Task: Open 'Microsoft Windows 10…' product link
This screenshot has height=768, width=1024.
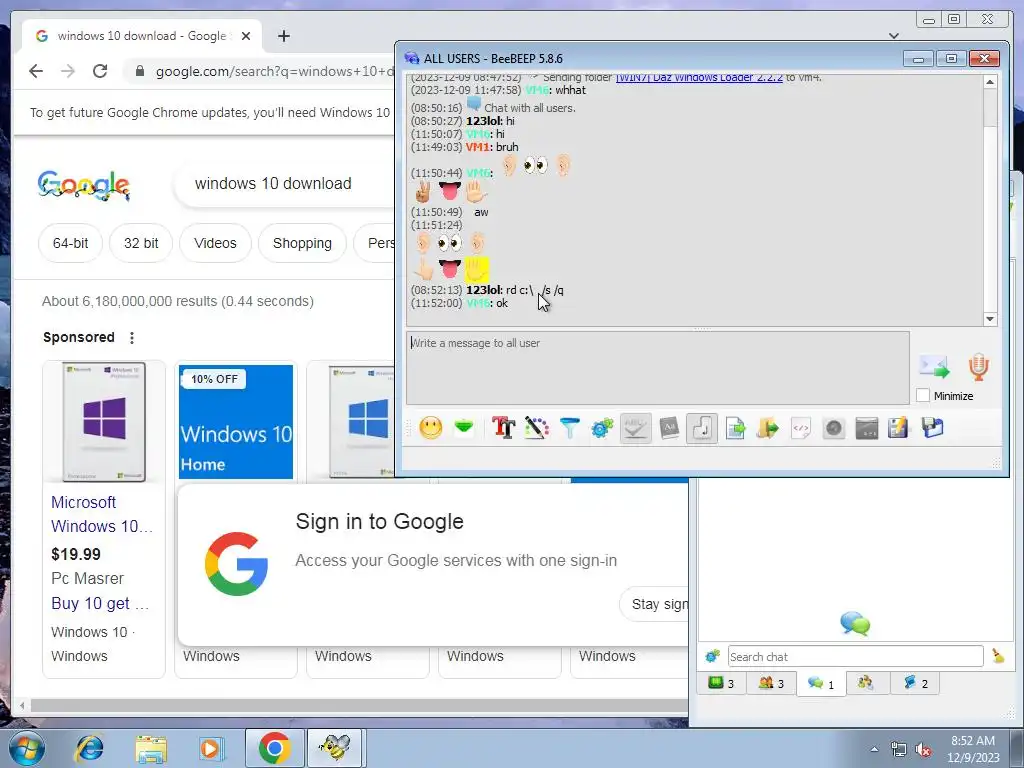Action: (x=102, y=514)
